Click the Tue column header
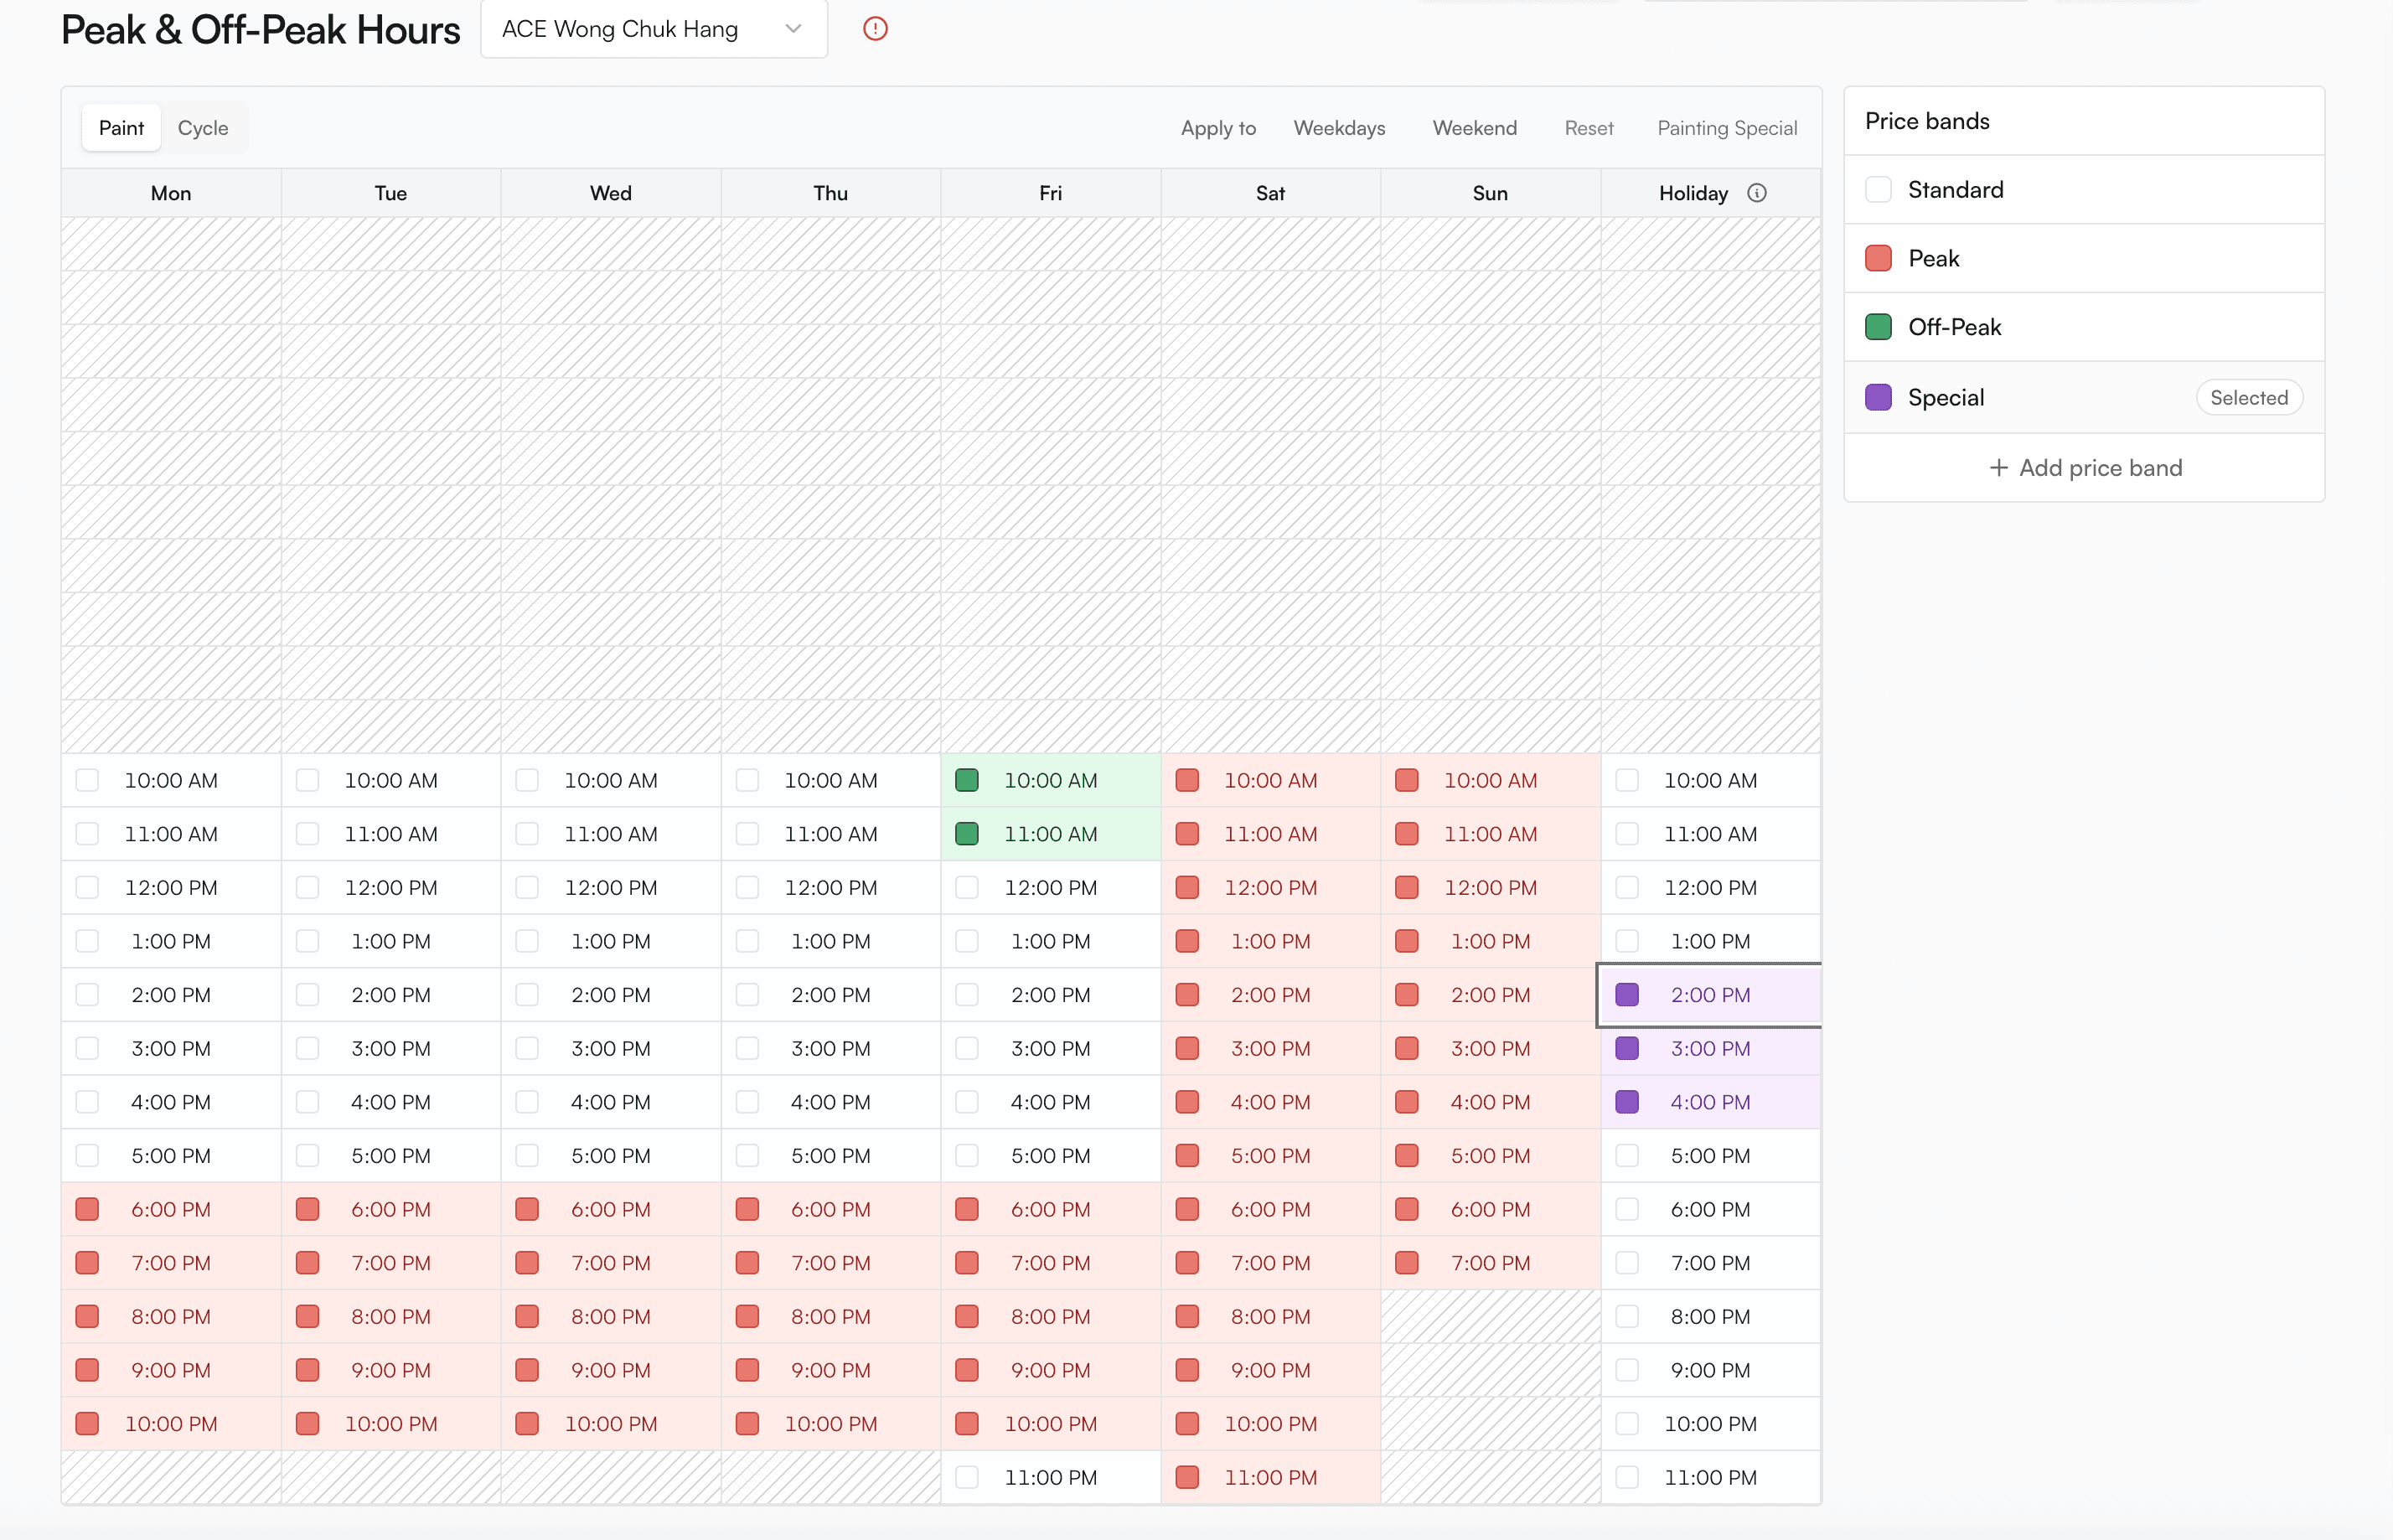Screen dimensions: 2393x1540 [391, 193]
